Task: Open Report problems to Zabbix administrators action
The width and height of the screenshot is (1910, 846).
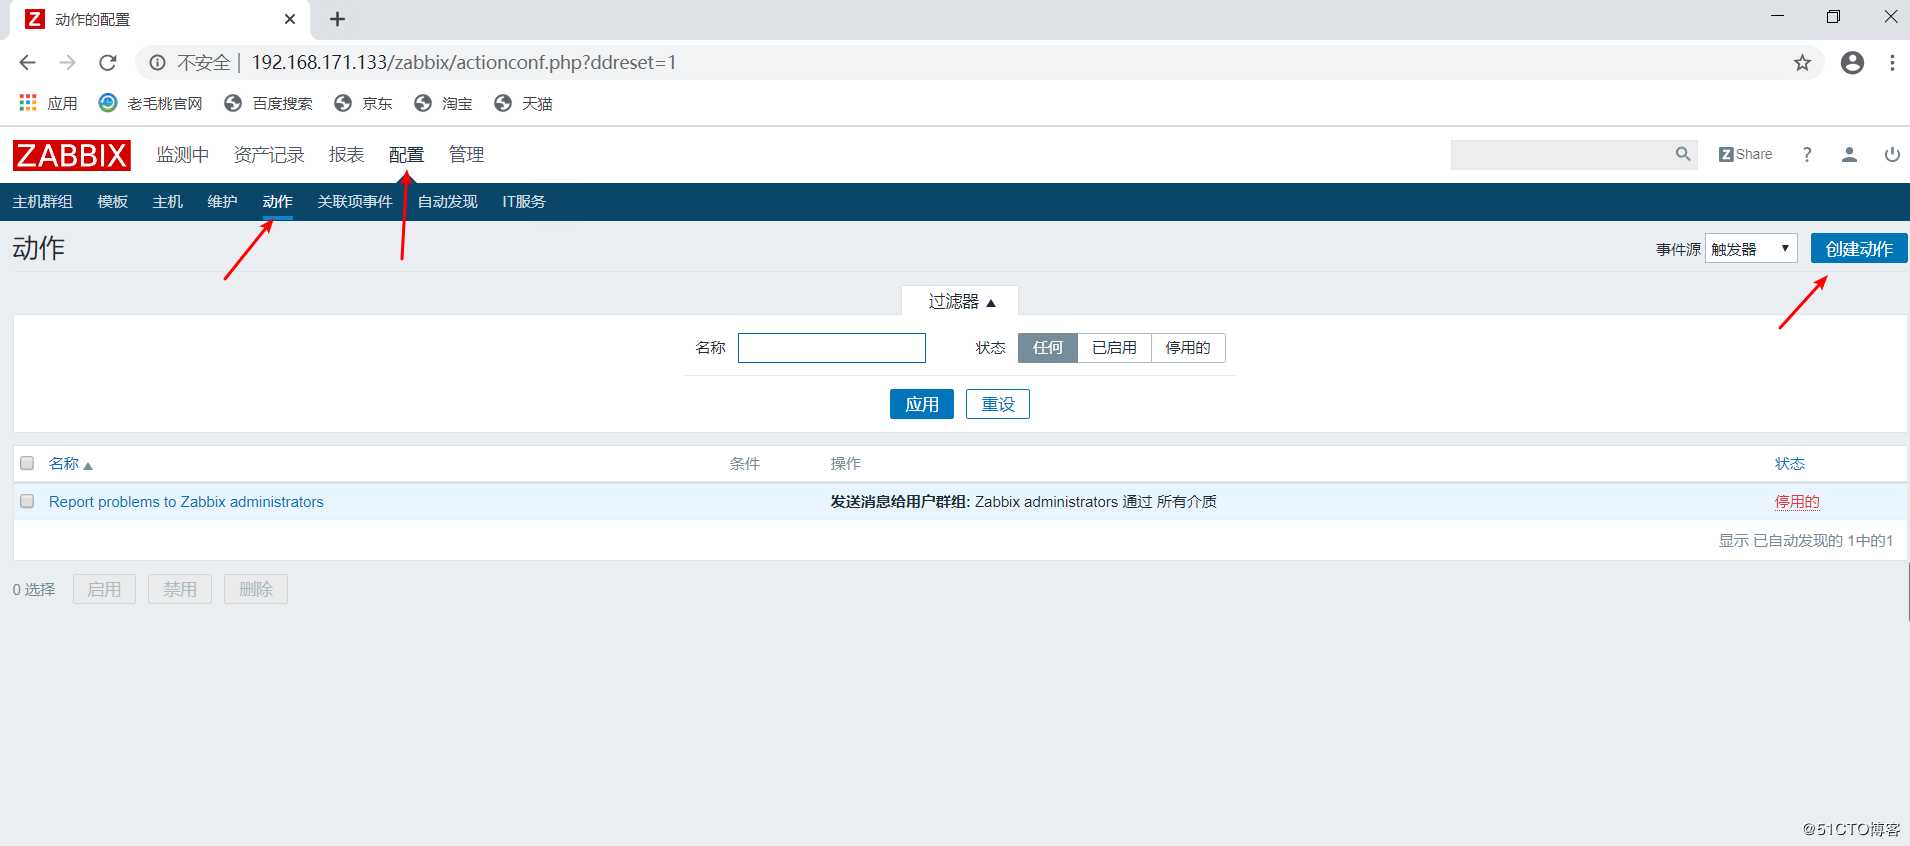Action: 186,501
